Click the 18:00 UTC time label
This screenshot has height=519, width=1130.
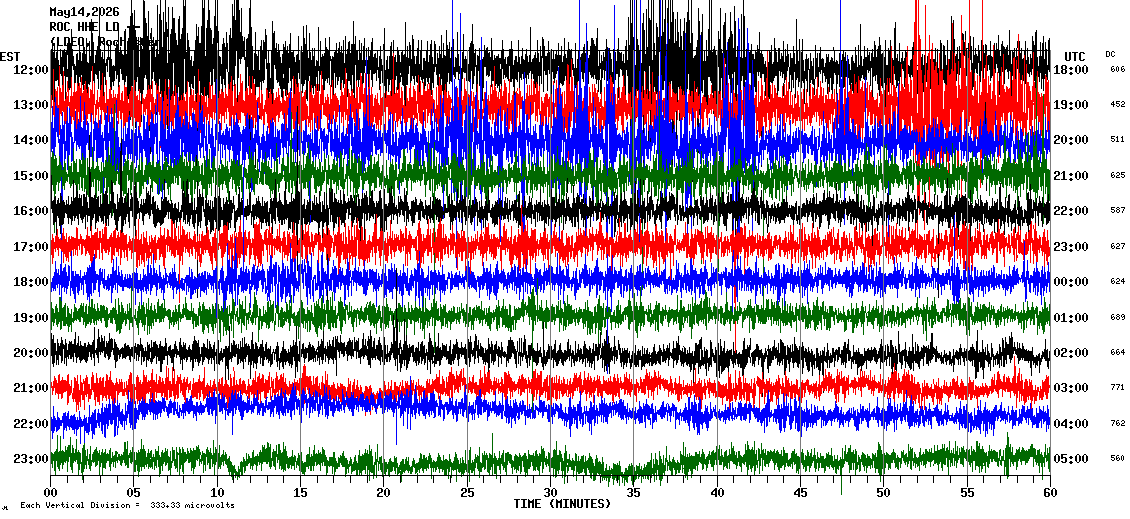[1070, 70]
